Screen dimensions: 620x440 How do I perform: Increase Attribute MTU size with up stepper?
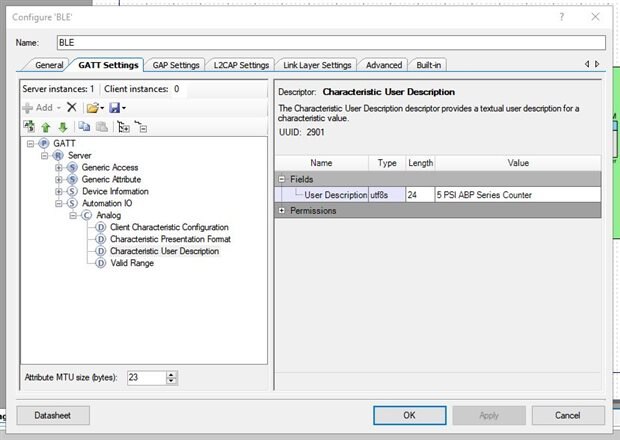pyautogui.click(x=172, y=373)
